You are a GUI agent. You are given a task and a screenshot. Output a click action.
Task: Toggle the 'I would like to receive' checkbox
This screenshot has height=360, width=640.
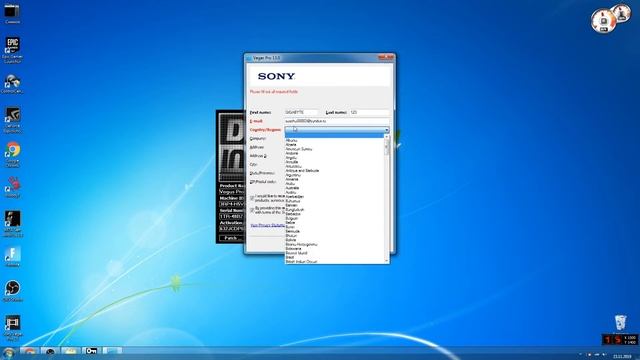click(x=252, y=198)
